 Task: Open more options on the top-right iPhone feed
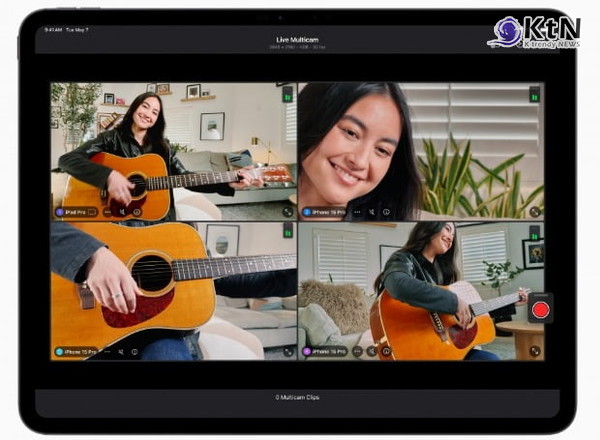(x=358, y=212)
